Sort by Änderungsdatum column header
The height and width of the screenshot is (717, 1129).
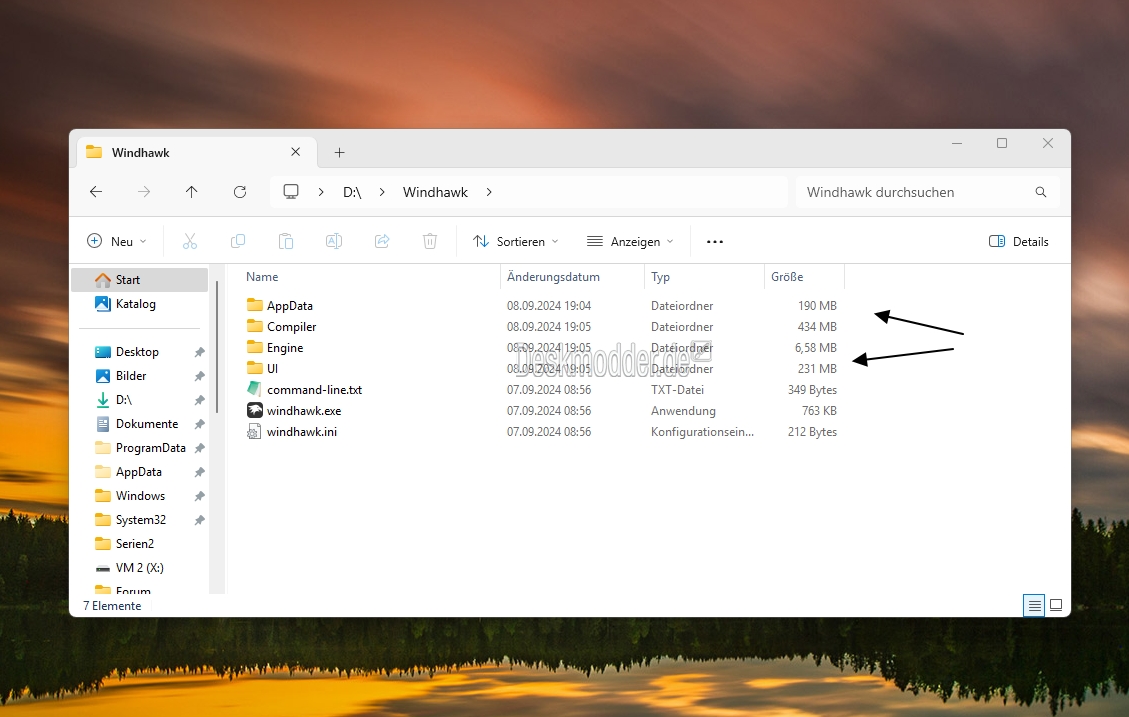(x=553, y=277)
